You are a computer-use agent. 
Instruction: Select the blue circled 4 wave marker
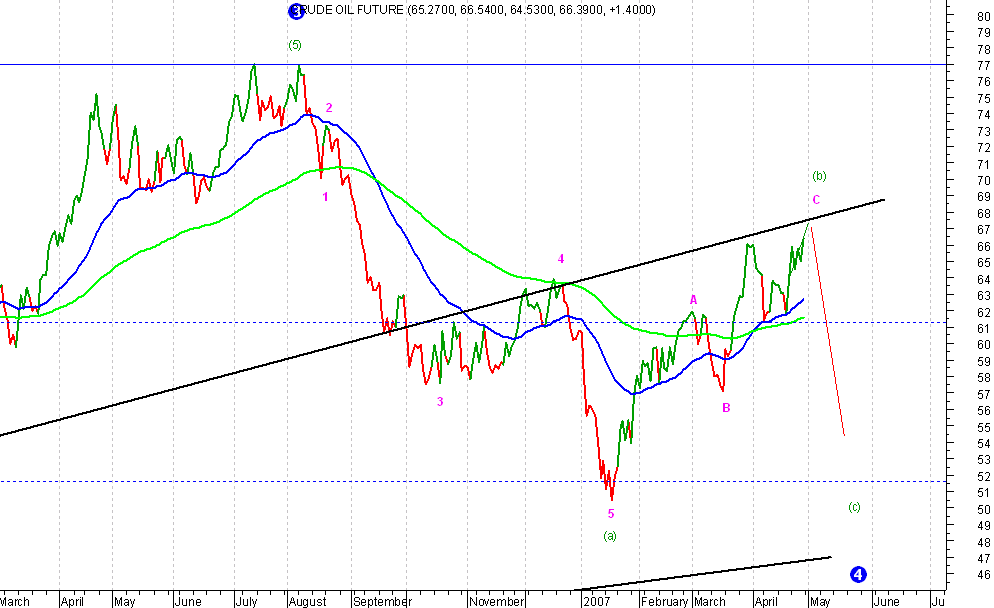tap(858, 574)
